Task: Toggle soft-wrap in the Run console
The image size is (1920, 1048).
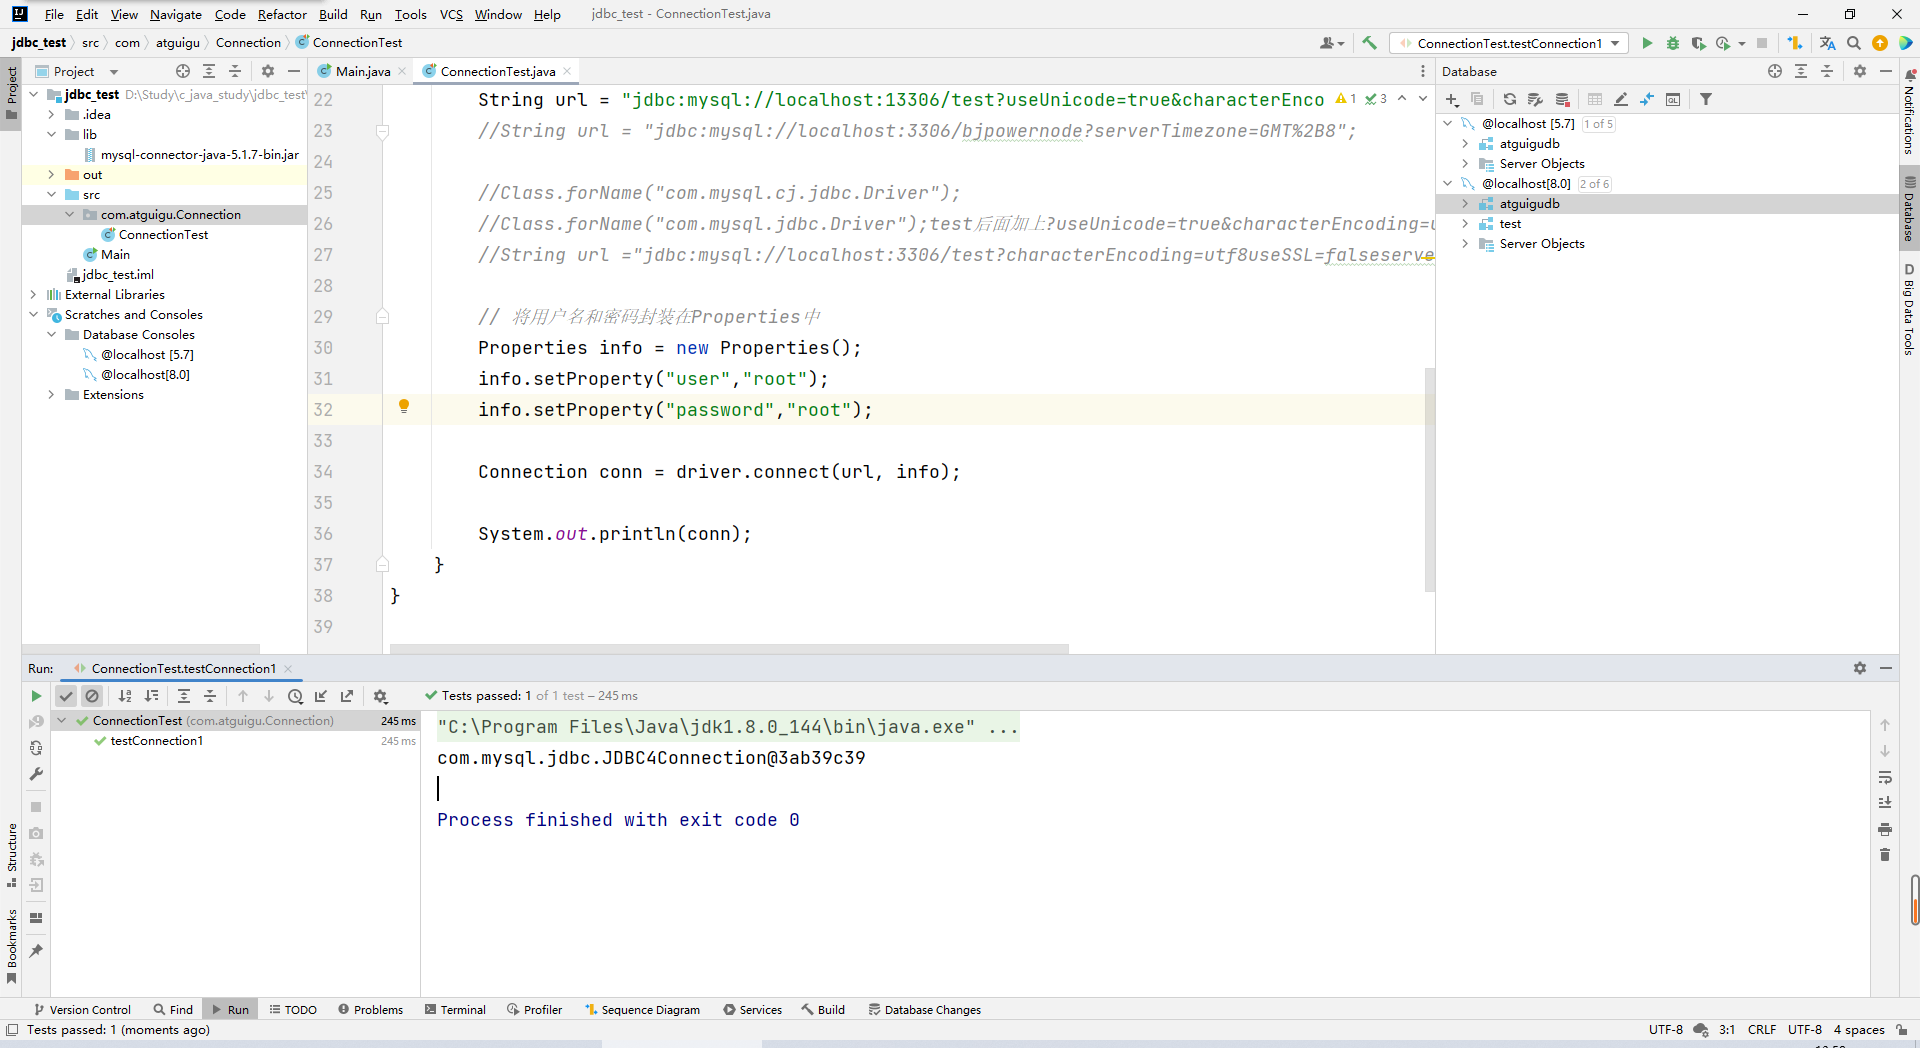Action: point(1885,777)
